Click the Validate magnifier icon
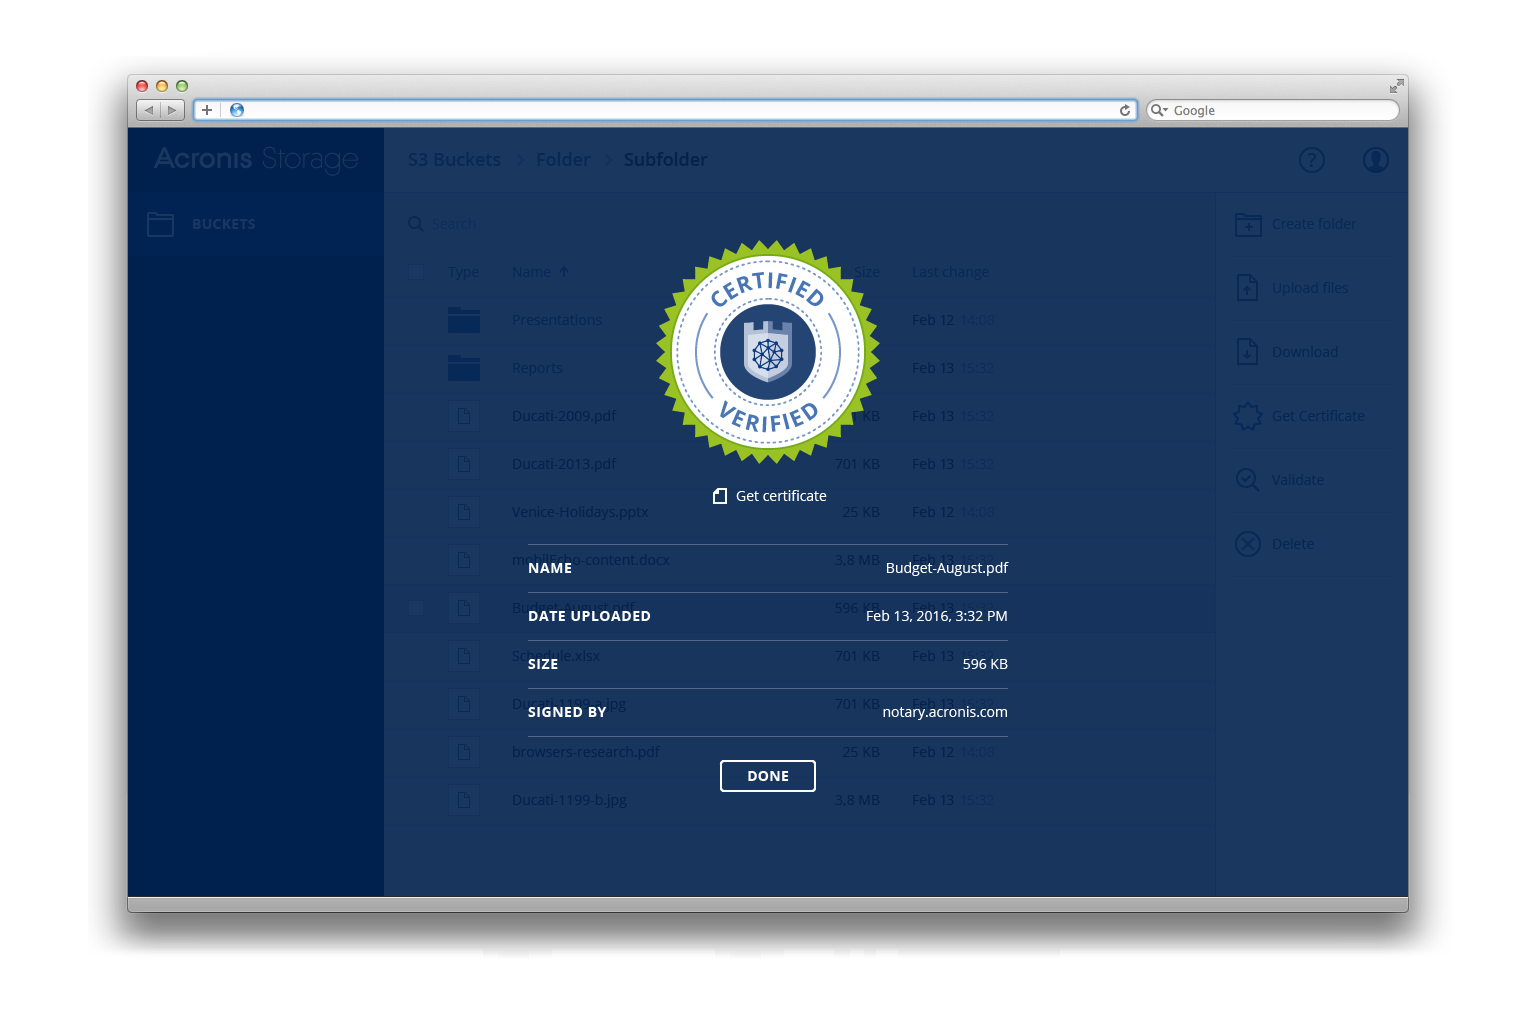The width and height of the screenshot is (1536, 1016). [x=1248, y=480]
